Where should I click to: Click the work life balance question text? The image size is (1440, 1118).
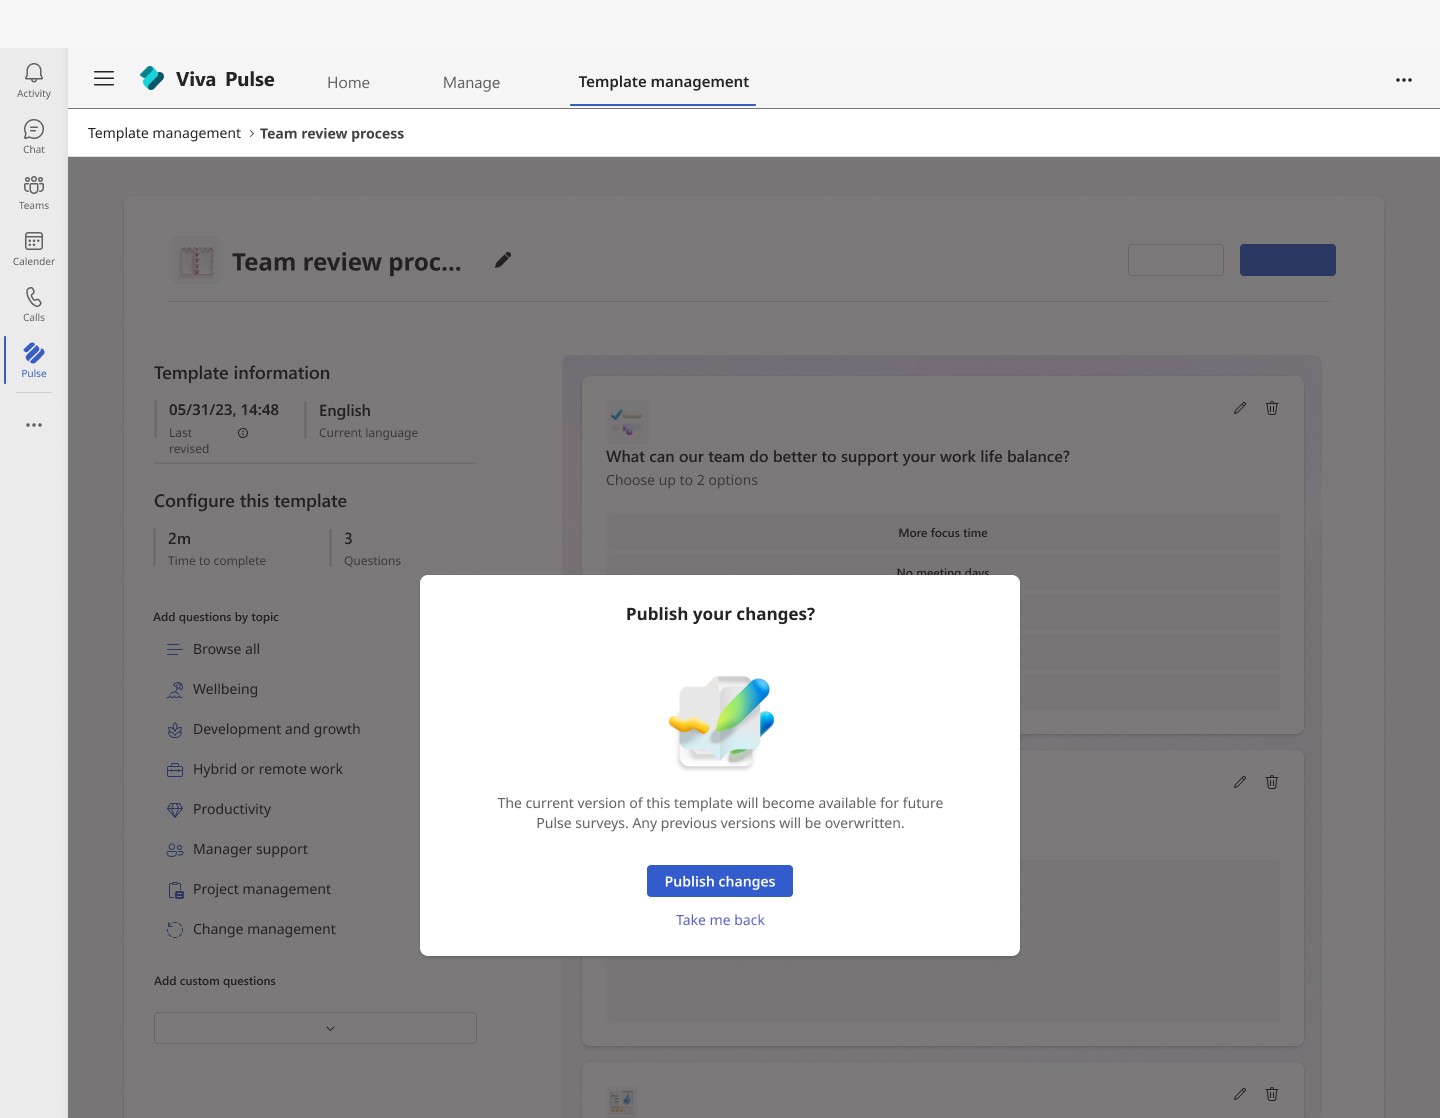tap(838, 457)
